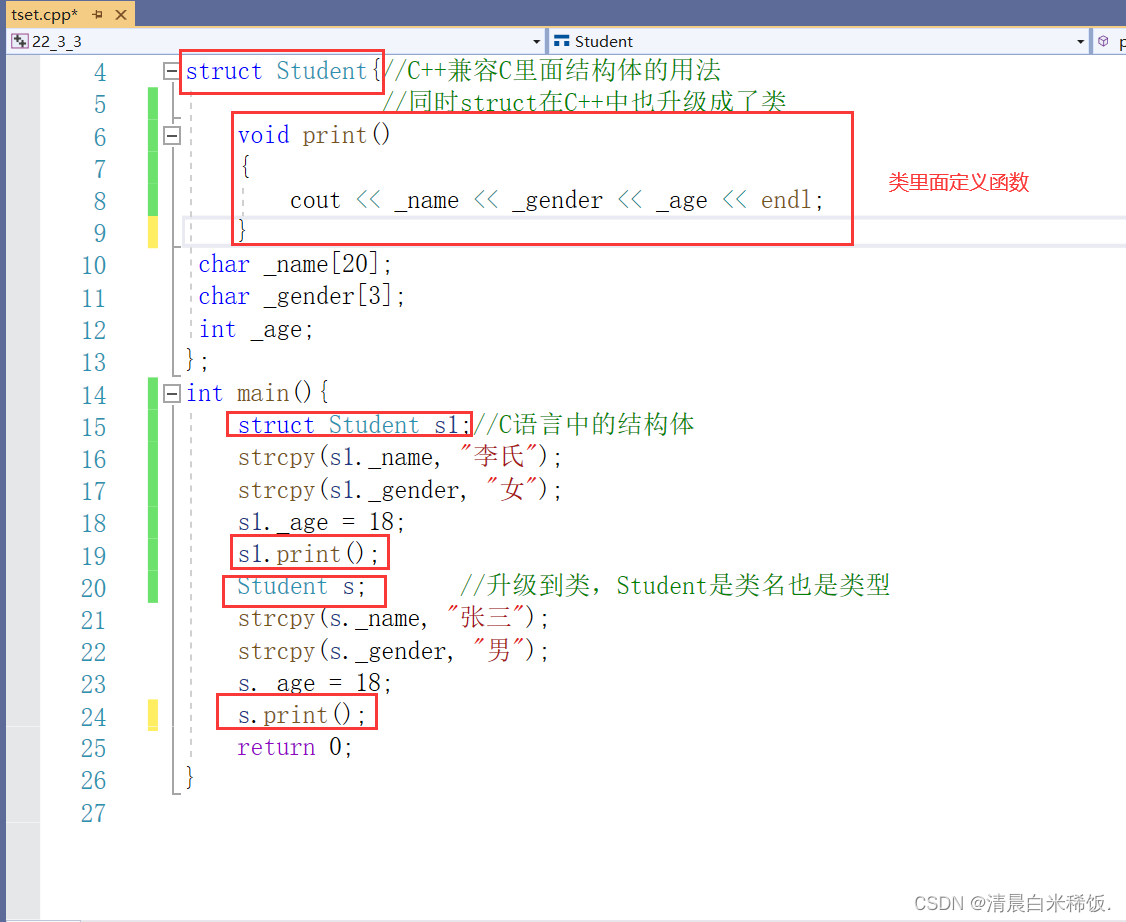Click the 'int _age;' declaration
Image resolution: width=1126 pixels, height=922 pixels.
[x=256, y=330]
